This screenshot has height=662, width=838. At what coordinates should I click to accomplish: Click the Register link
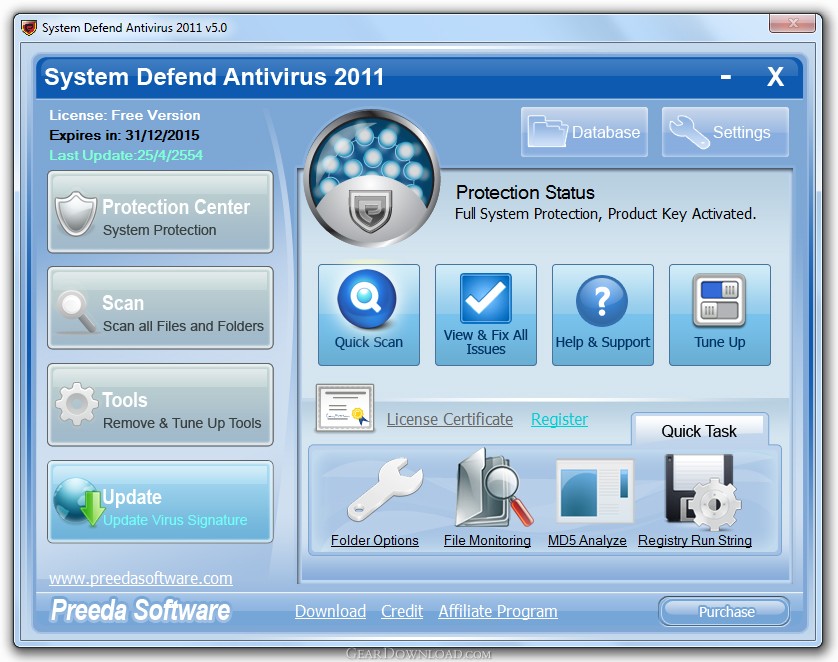point(560,419)
